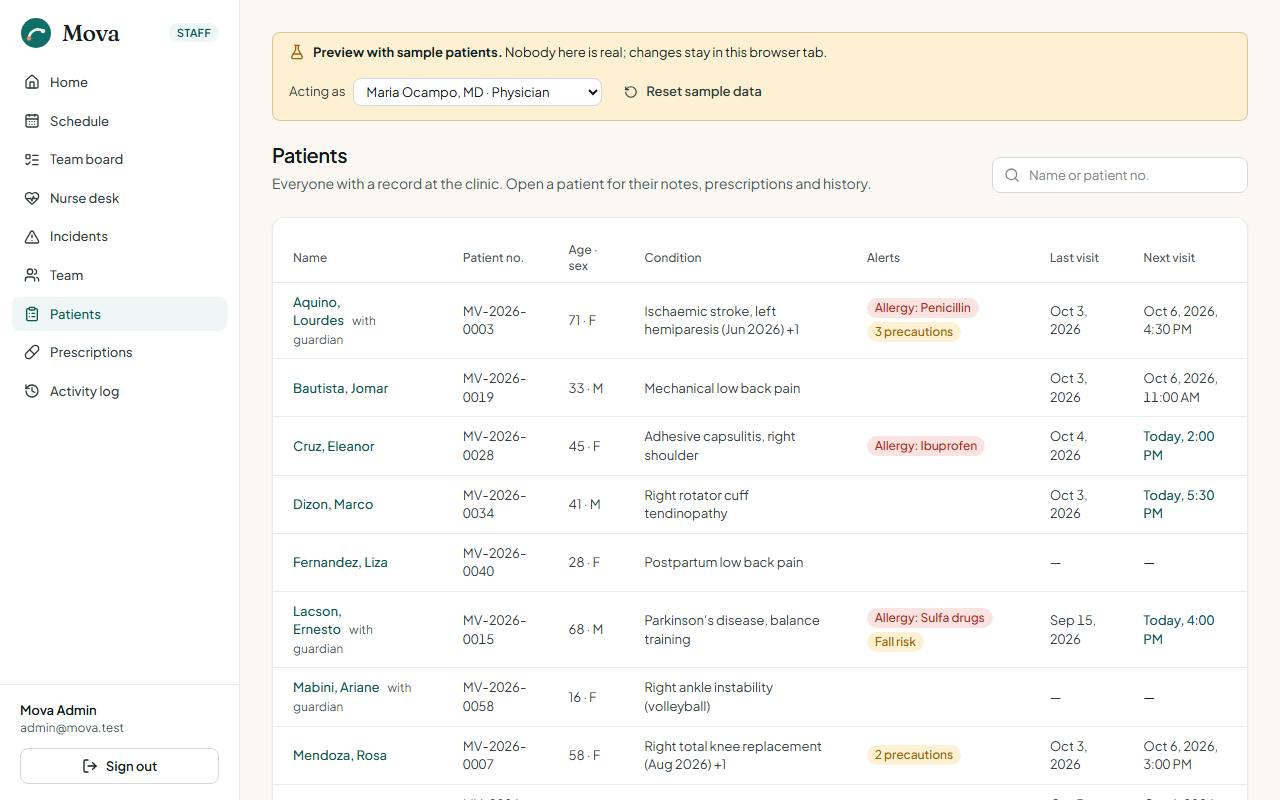Open patient Cruz, Eleanor
This screenshot has height=800, width=1280.
coord(333,446)
